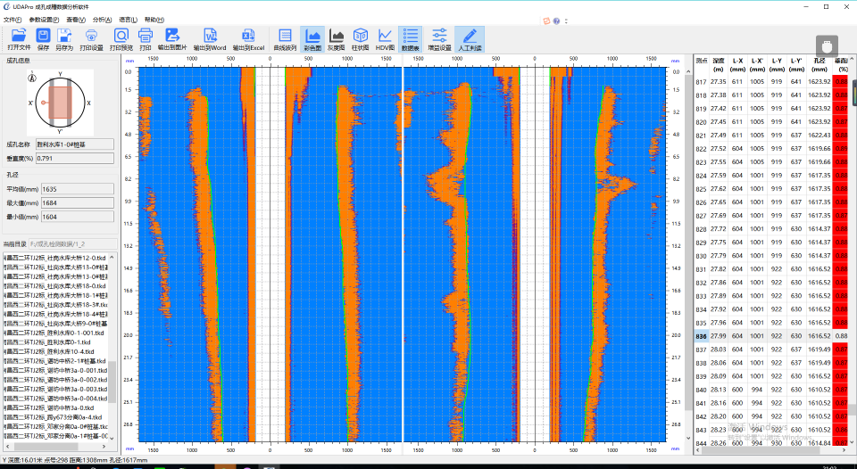The width and height of the screenshot is (857, 469).
Task: Click the 平均值(mm) field showing 1635
Action: click(76, 188)
